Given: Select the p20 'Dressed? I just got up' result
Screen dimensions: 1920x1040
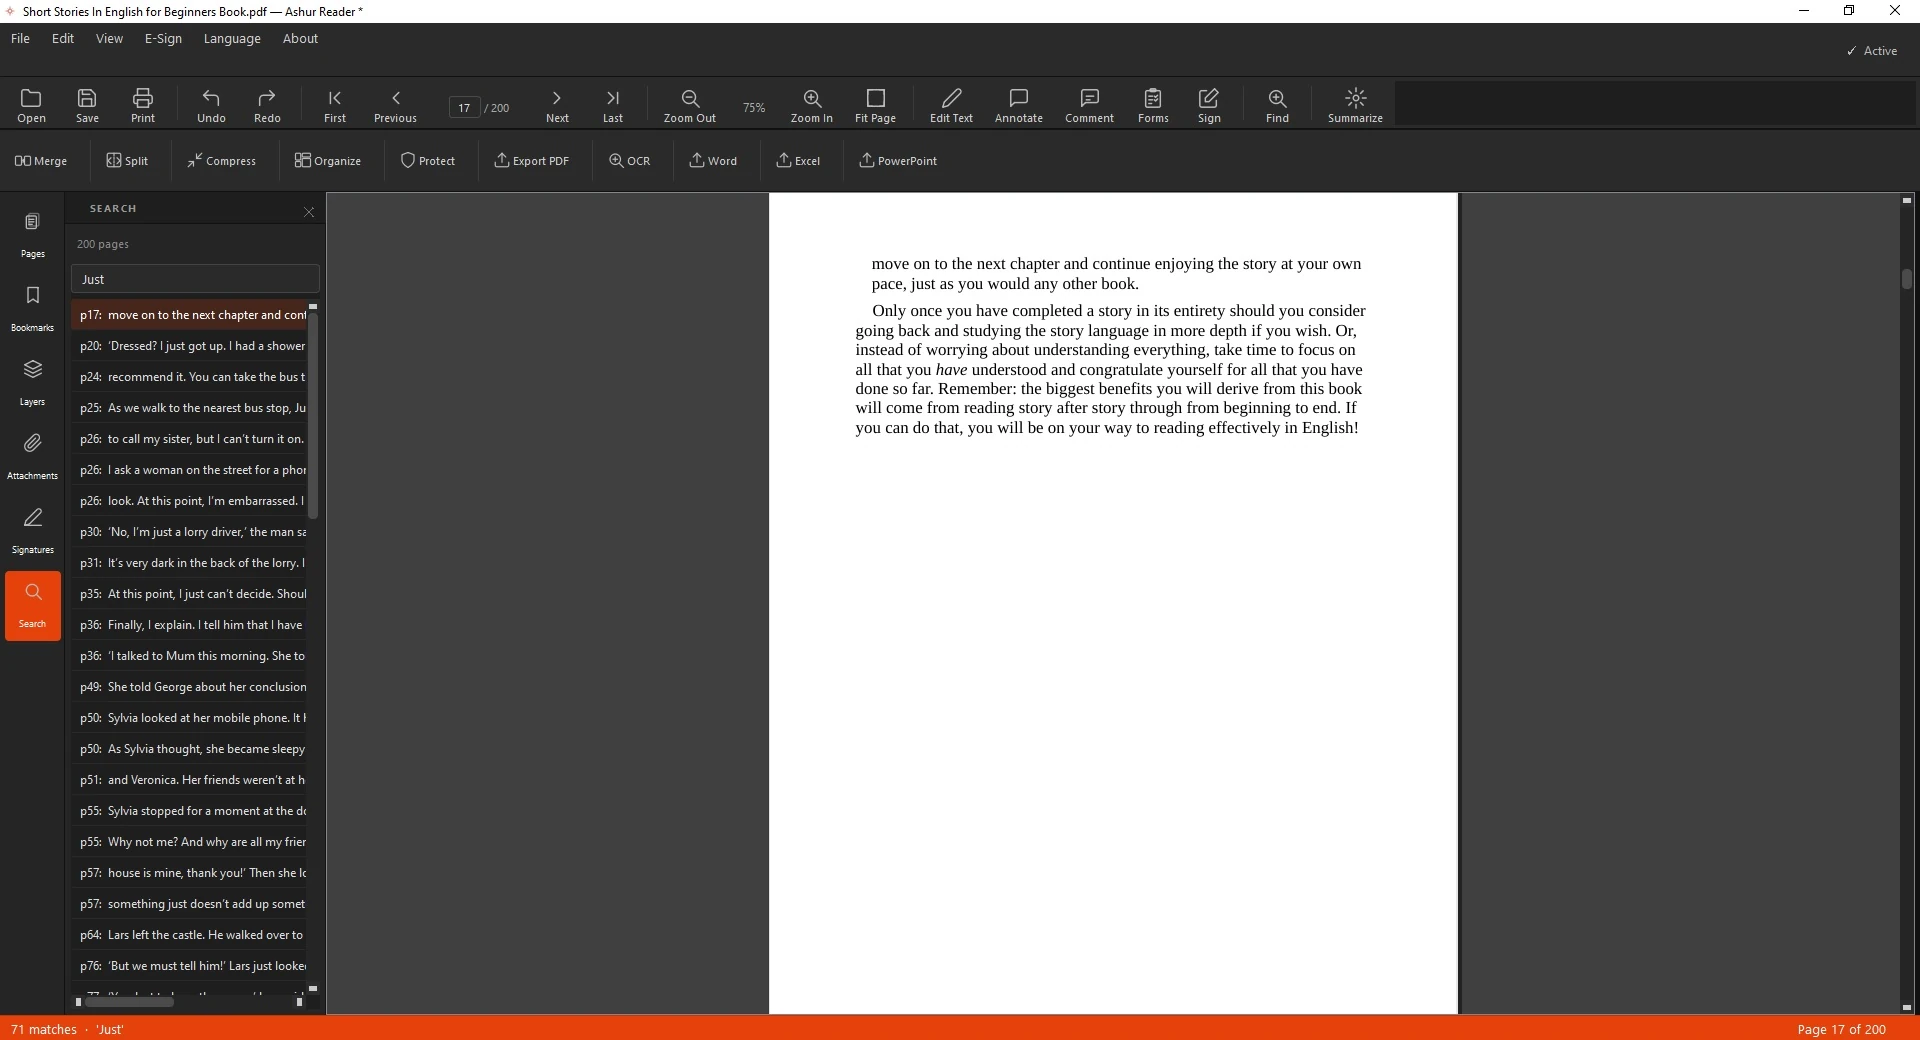Looking at the screenshot, I should point(189,346).
